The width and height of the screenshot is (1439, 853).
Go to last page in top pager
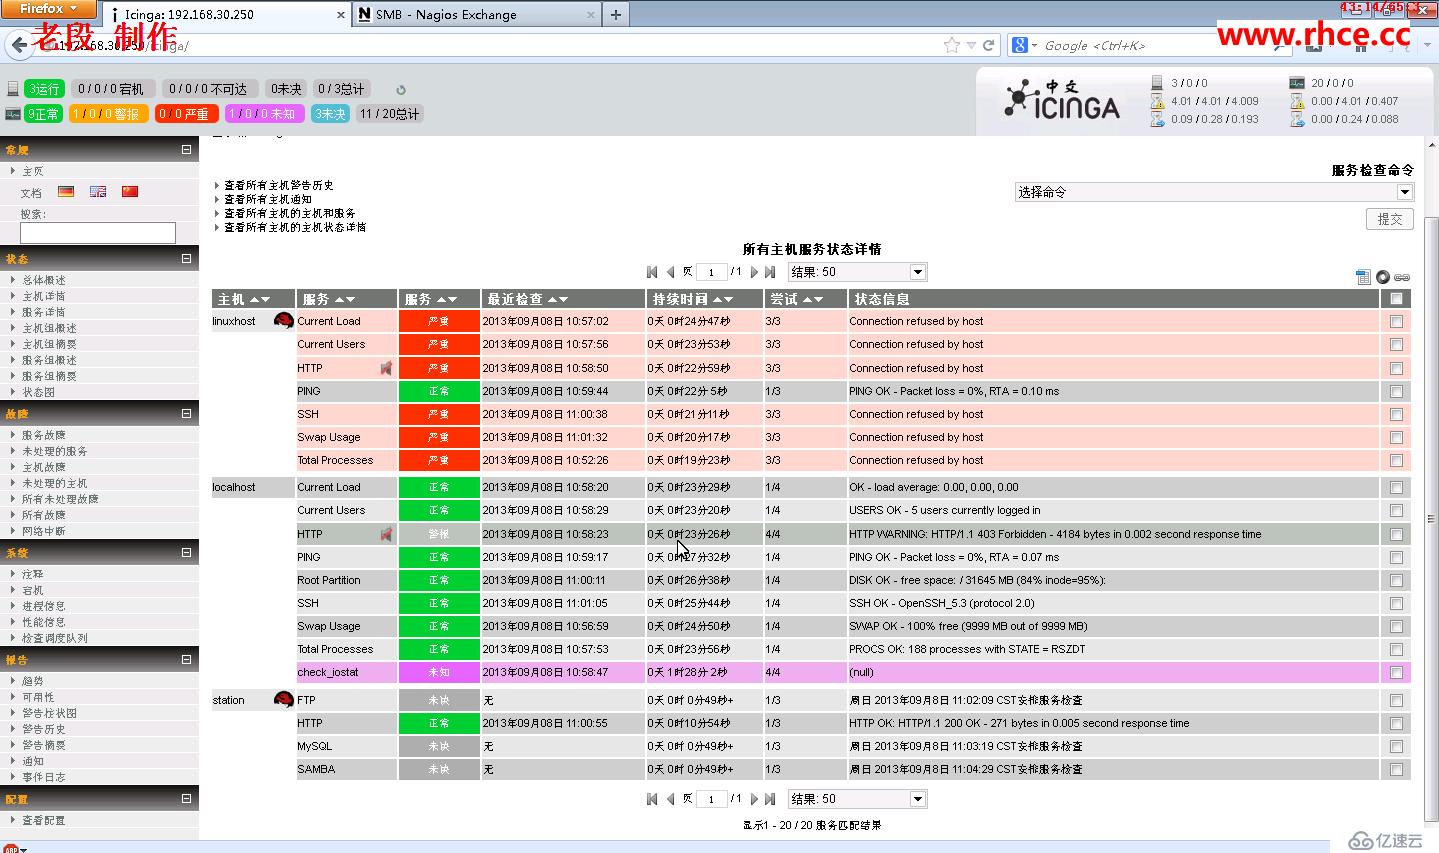(770, 272)
